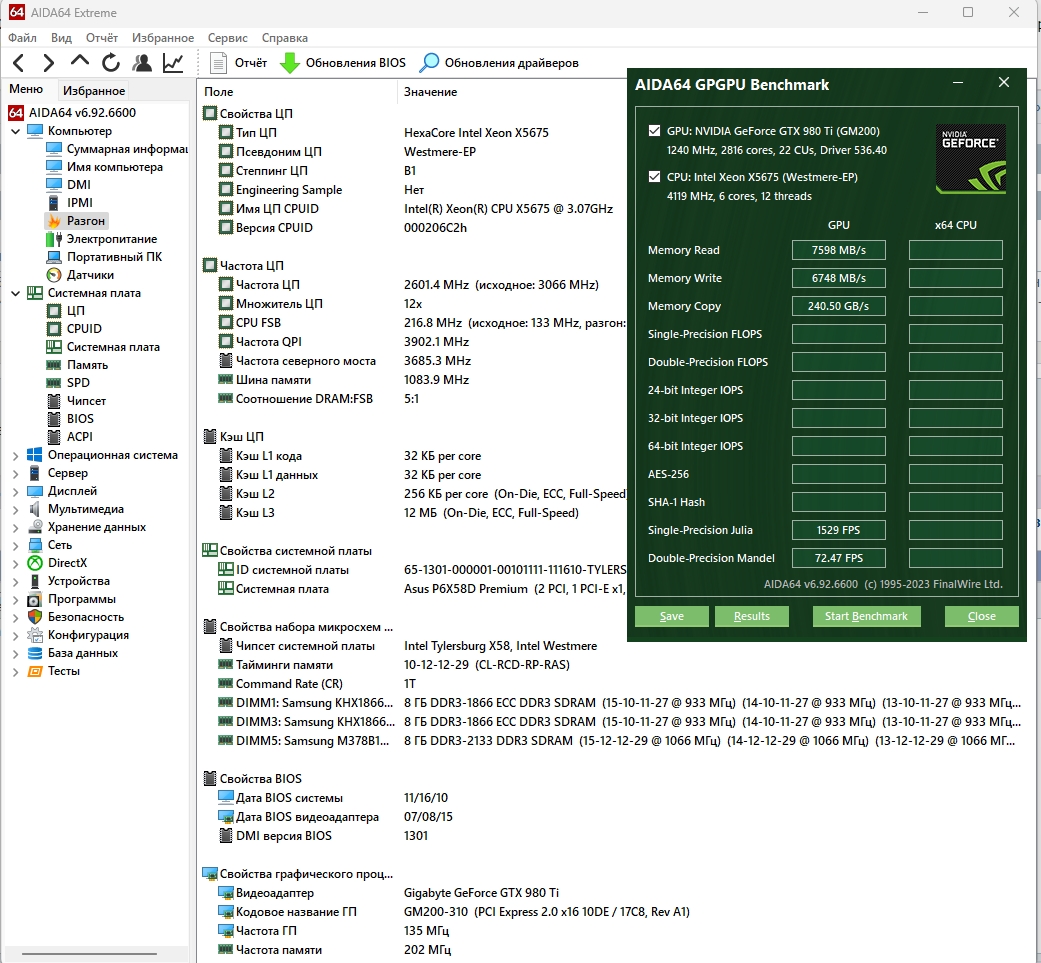Select ЦП under Системная плата
The height and width of the screenshot is (963, 1041).
click(75, 311)
